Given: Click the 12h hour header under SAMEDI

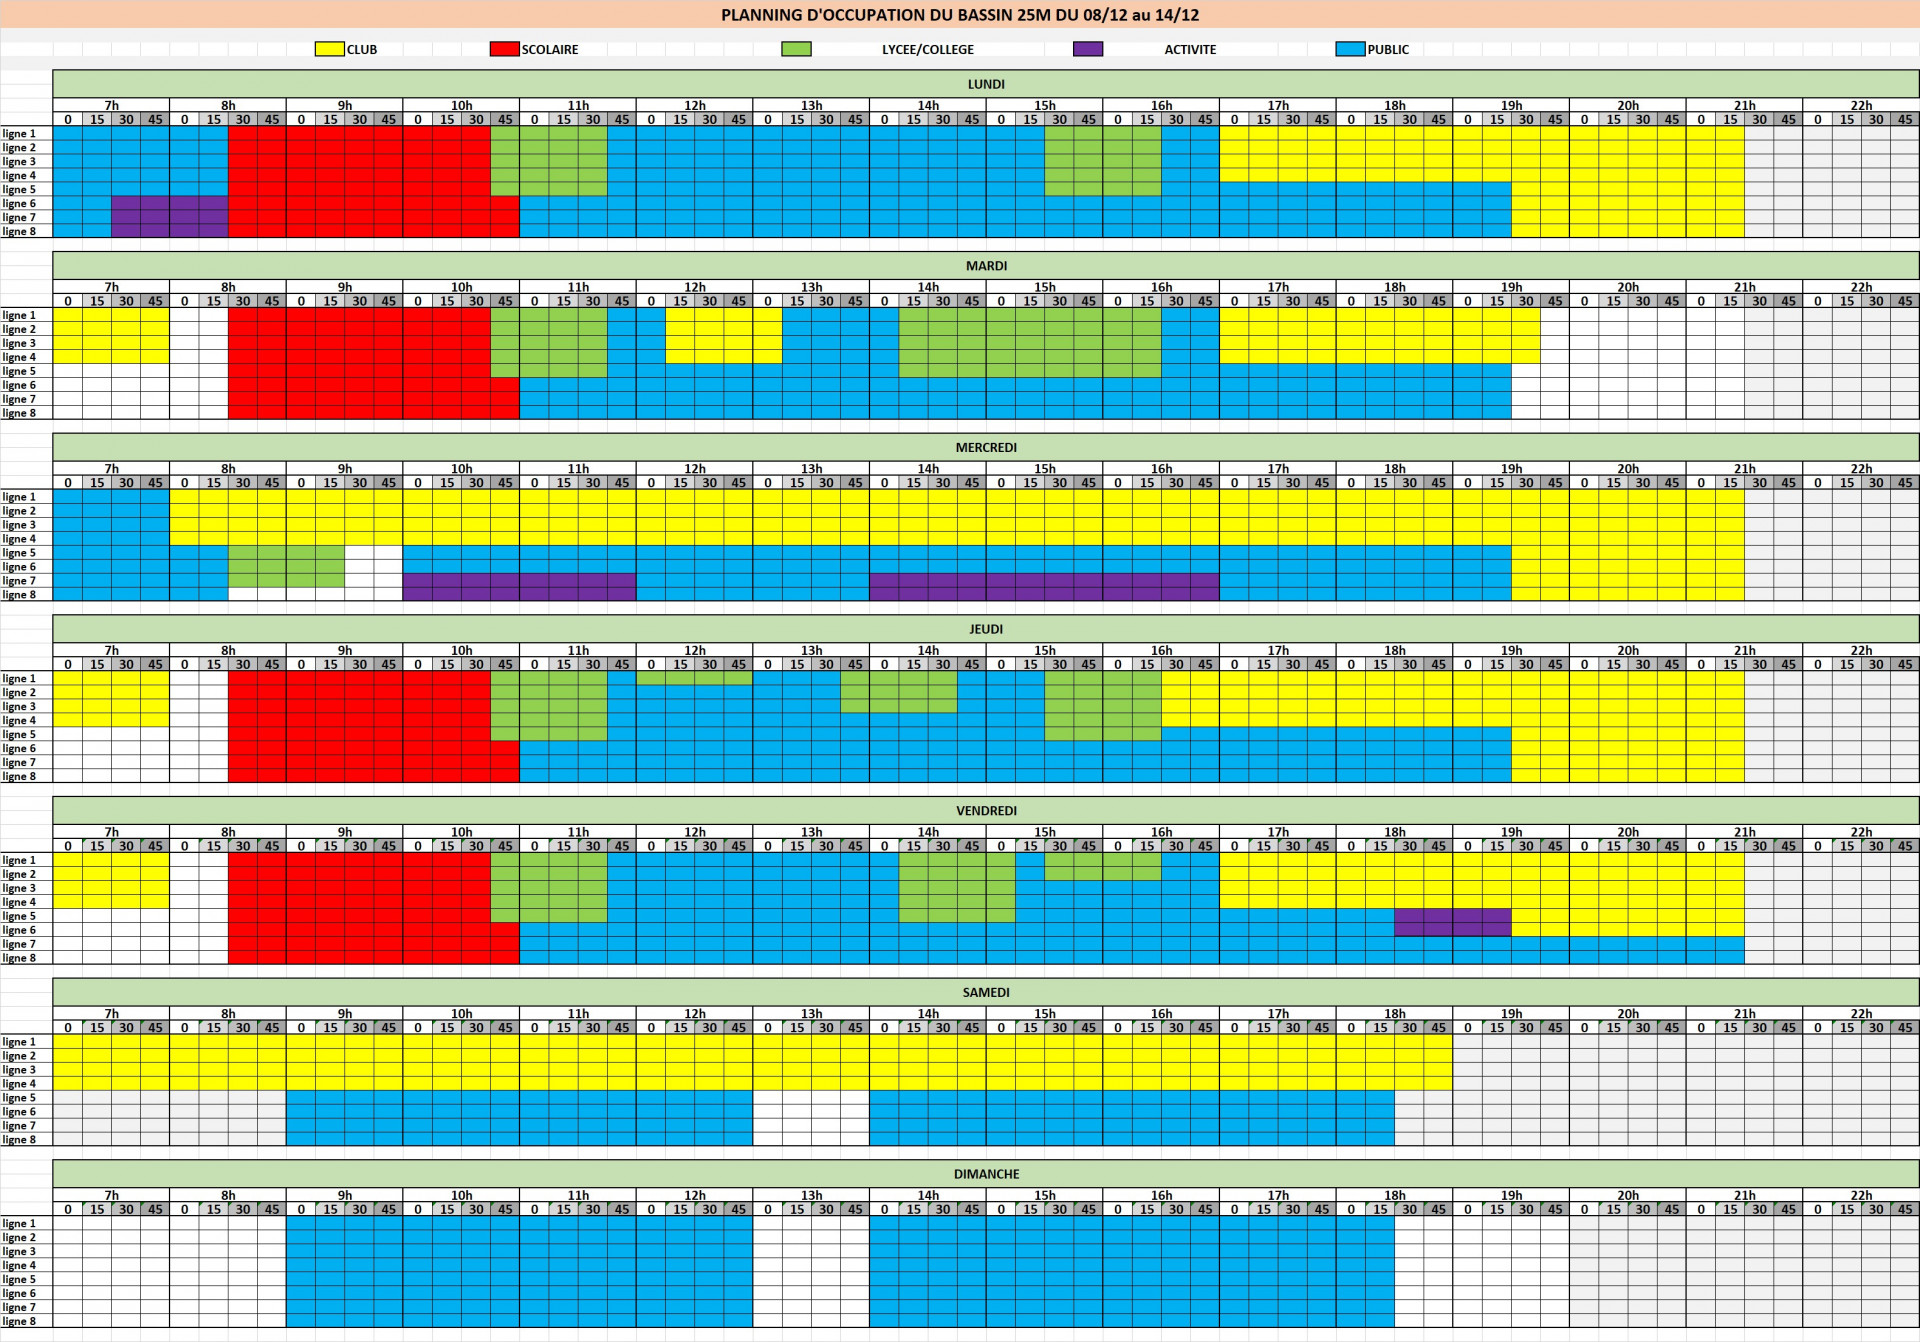Looking at the screenshot, I should click(694, 1013).
